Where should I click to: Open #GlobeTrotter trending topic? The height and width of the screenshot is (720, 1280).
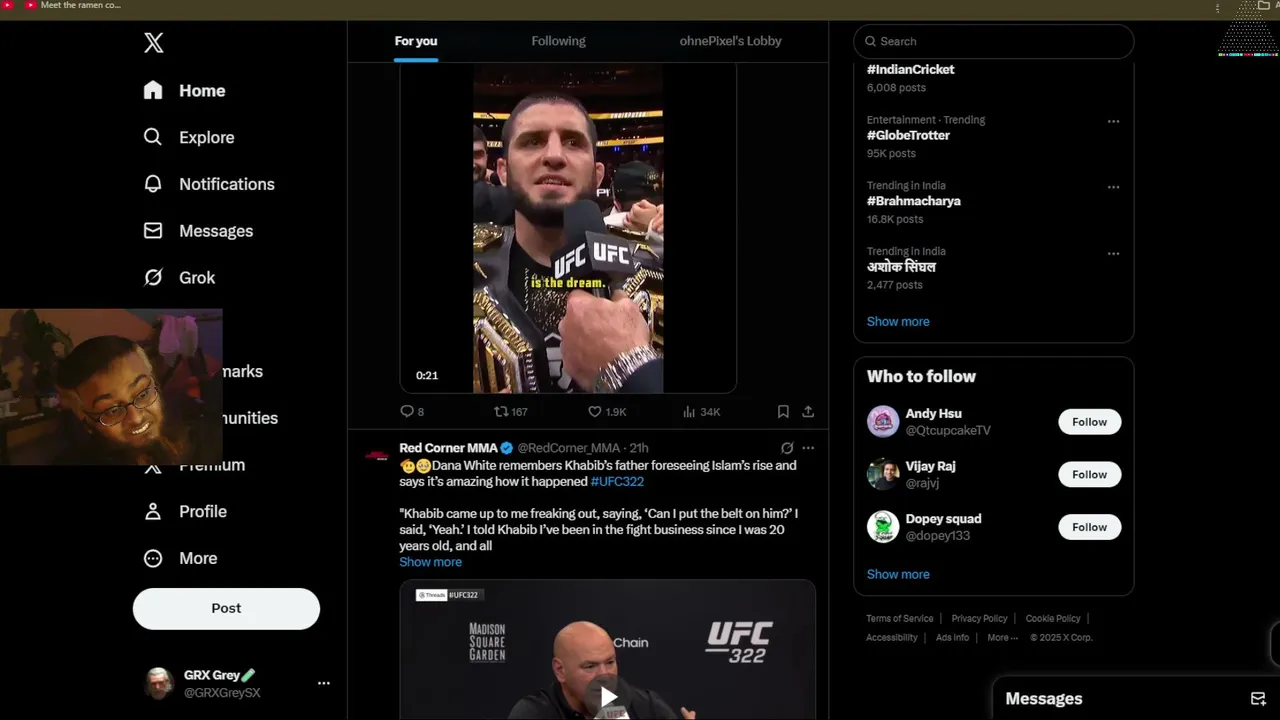(x=908, y=136)
